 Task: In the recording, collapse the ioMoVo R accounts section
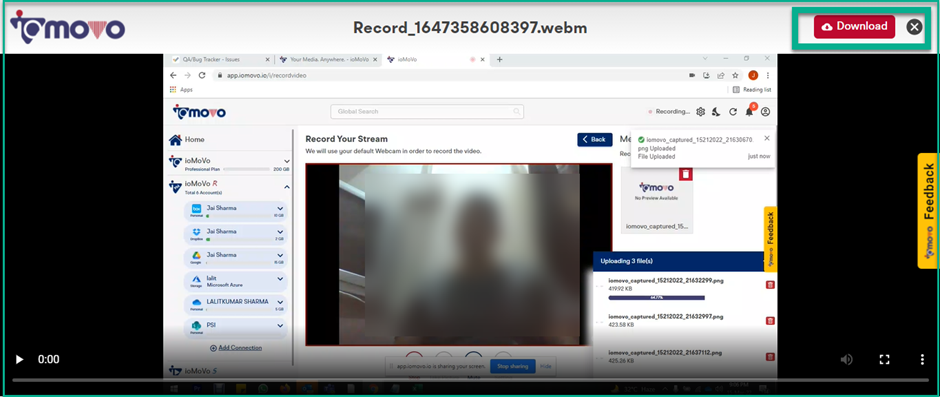(287, 187)
